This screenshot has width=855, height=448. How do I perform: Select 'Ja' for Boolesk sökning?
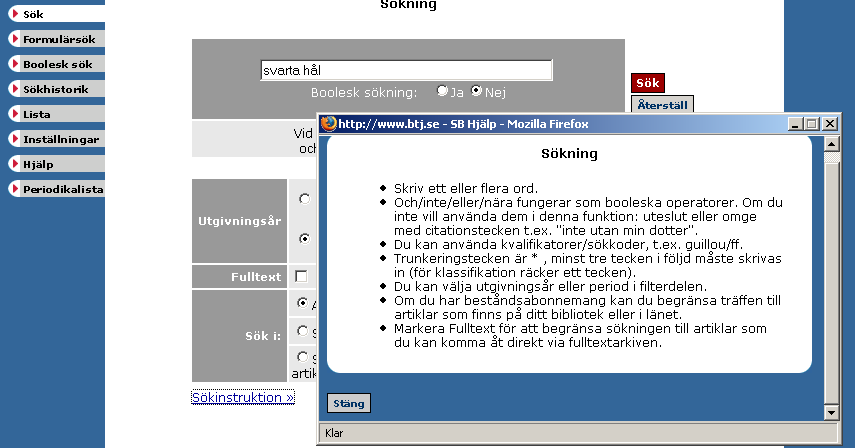tap(442, 91)
